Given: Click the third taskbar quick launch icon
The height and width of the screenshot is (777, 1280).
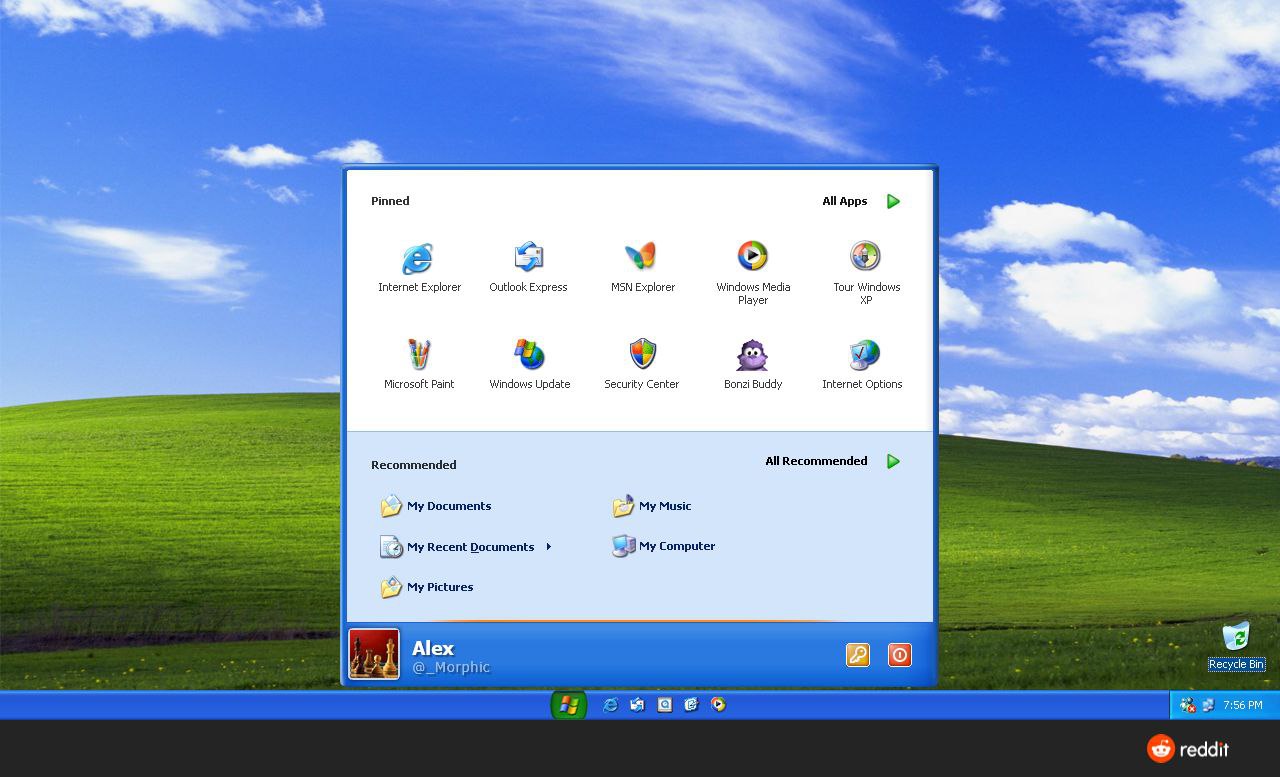Looking at the screenshot, I should click(664, 705).
